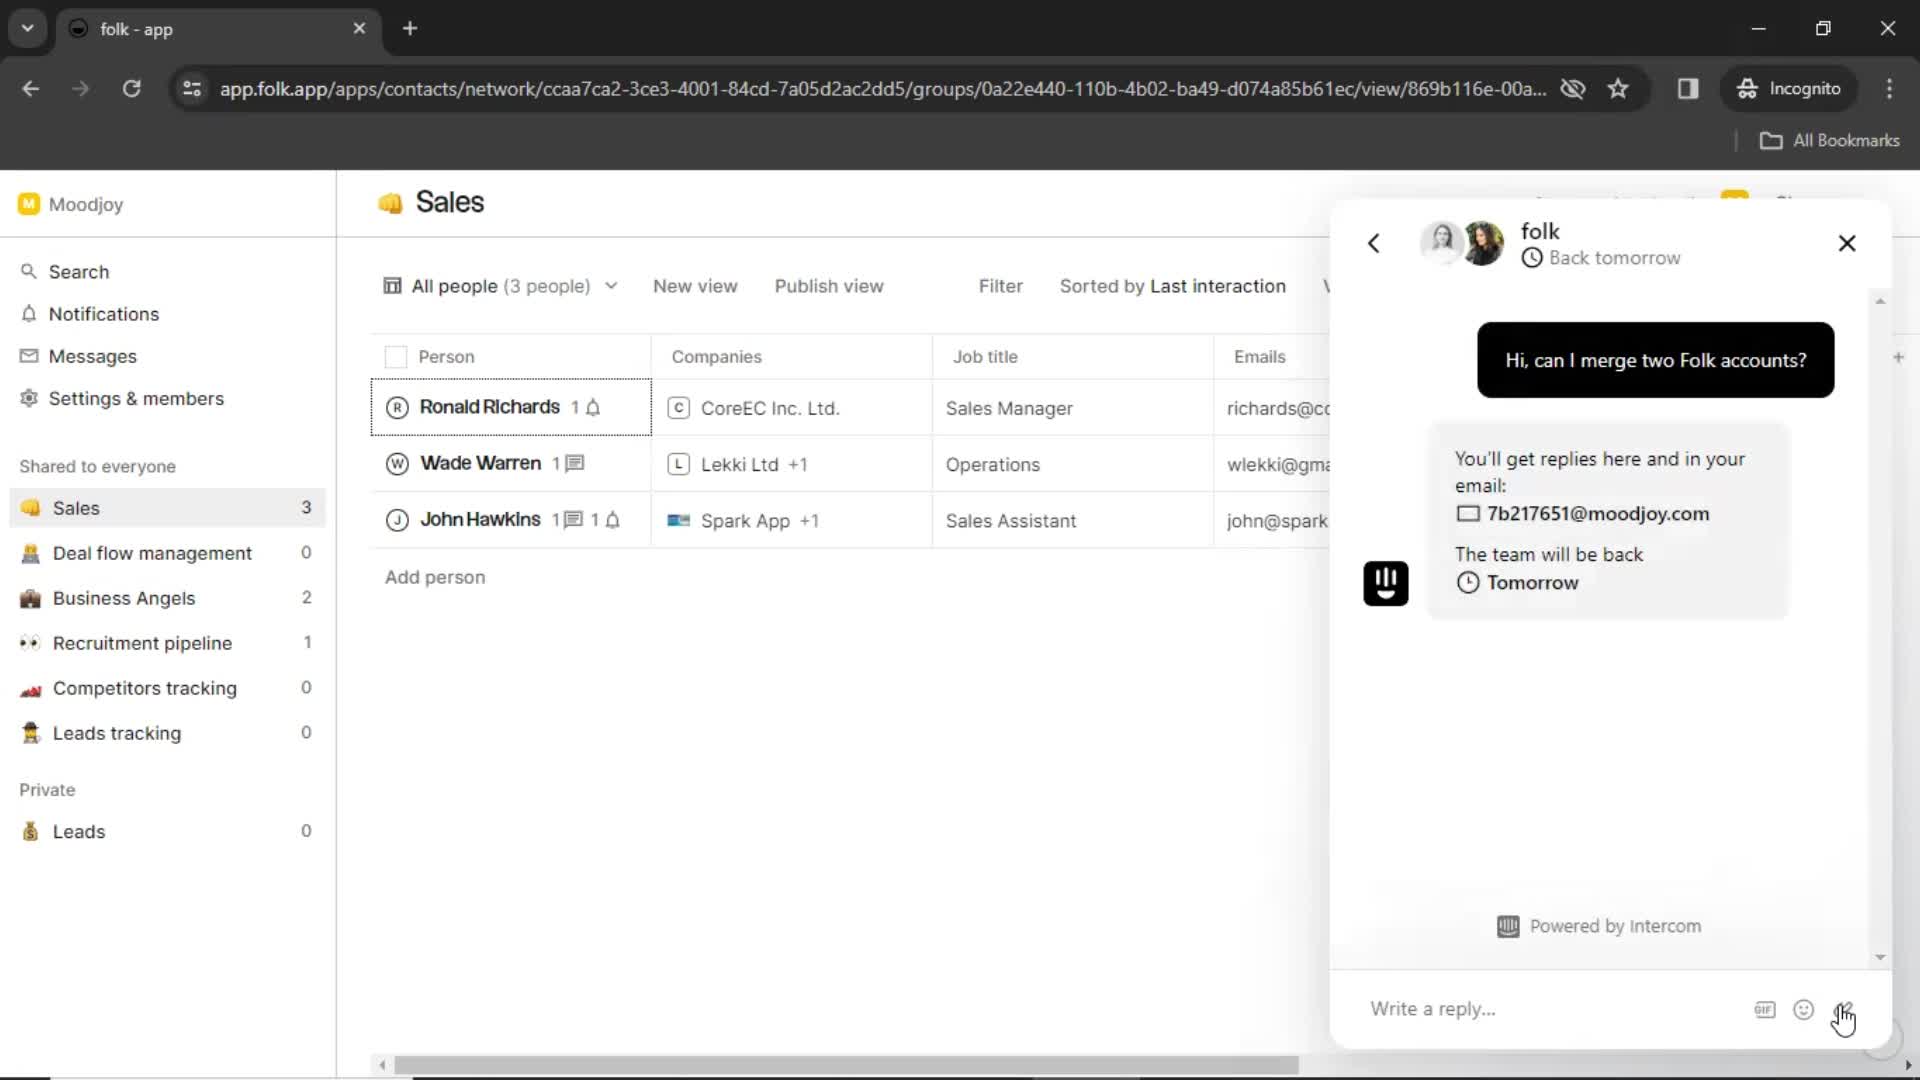Select the Operations job title cell

click(1072, 464)
